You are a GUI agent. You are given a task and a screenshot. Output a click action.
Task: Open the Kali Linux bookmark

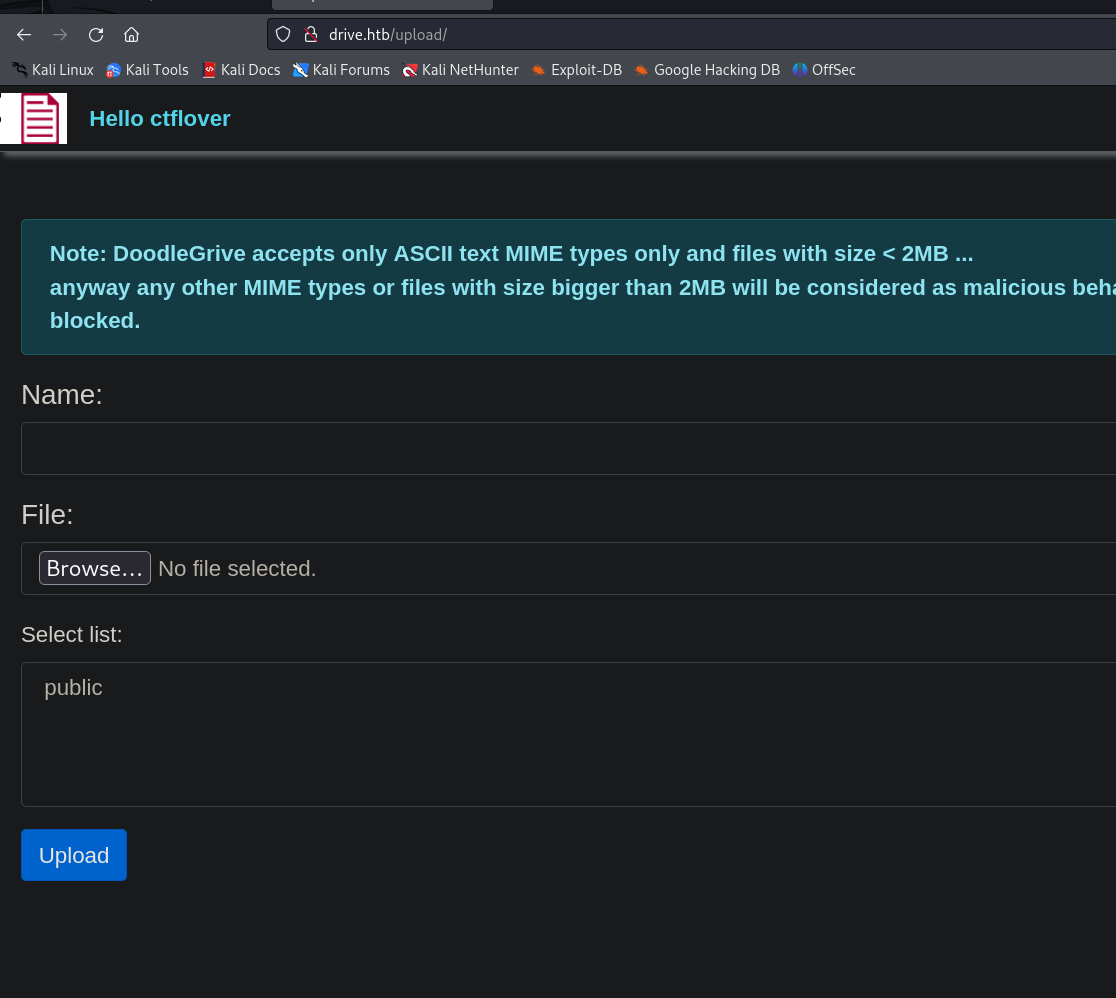coord(53,70)
